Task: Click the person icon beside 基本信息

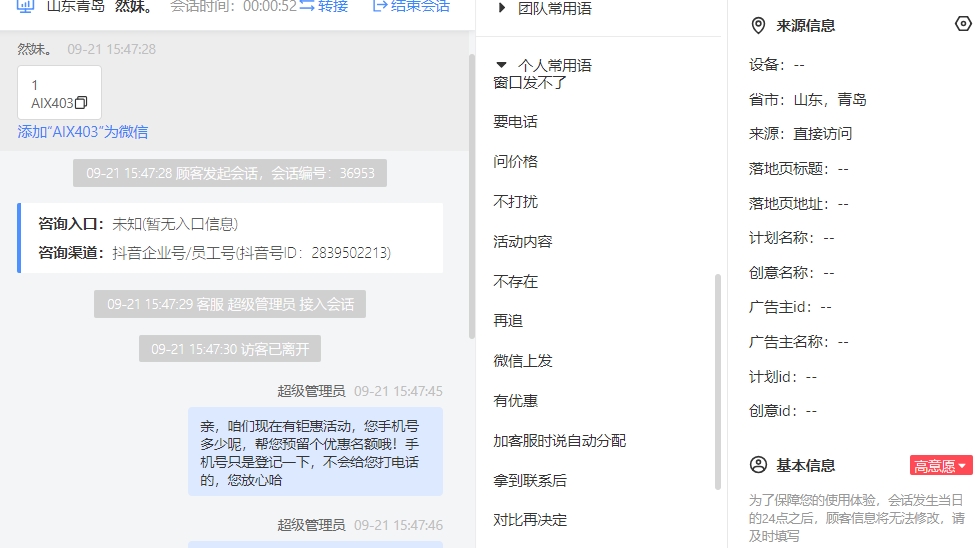Action: click(758, 465)
